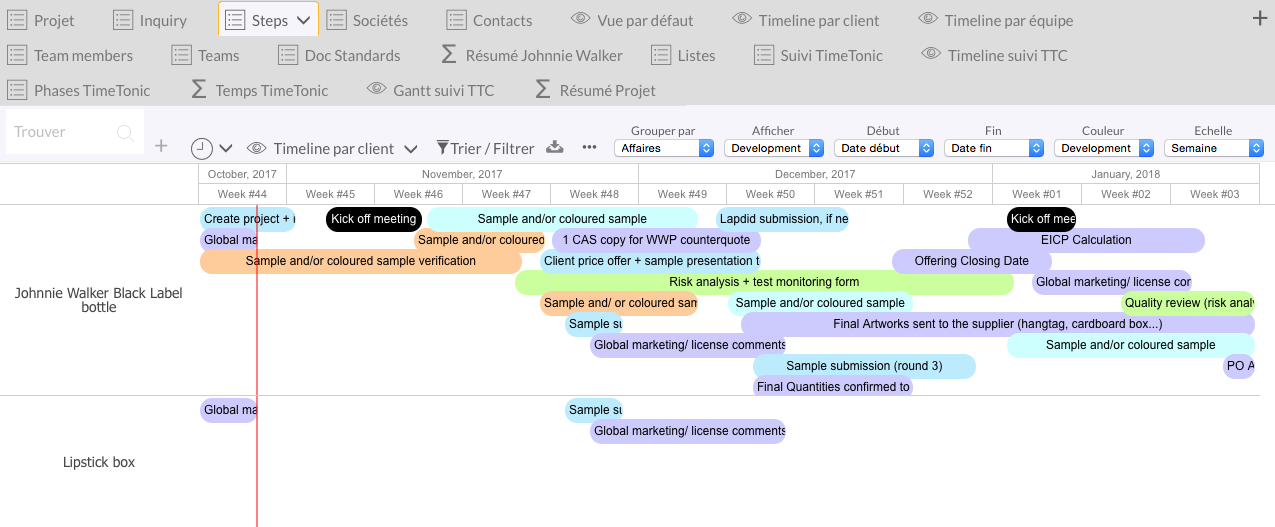This screenshot has height=527, width=1275.
Task: Select the Quality review bar
Action: point(1188,303)
